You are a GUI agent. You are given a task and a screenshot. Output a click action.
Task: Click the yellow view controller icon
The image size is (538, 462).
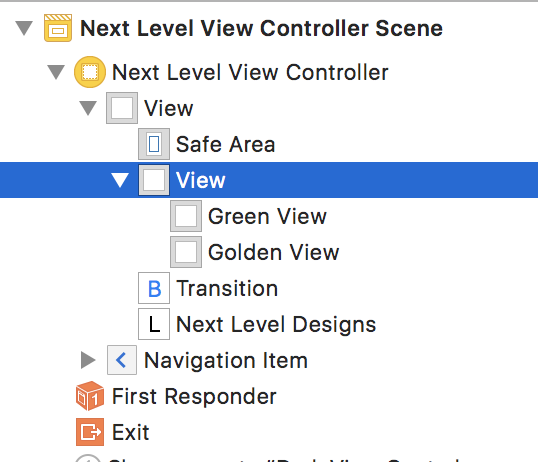tap(90, 72)
